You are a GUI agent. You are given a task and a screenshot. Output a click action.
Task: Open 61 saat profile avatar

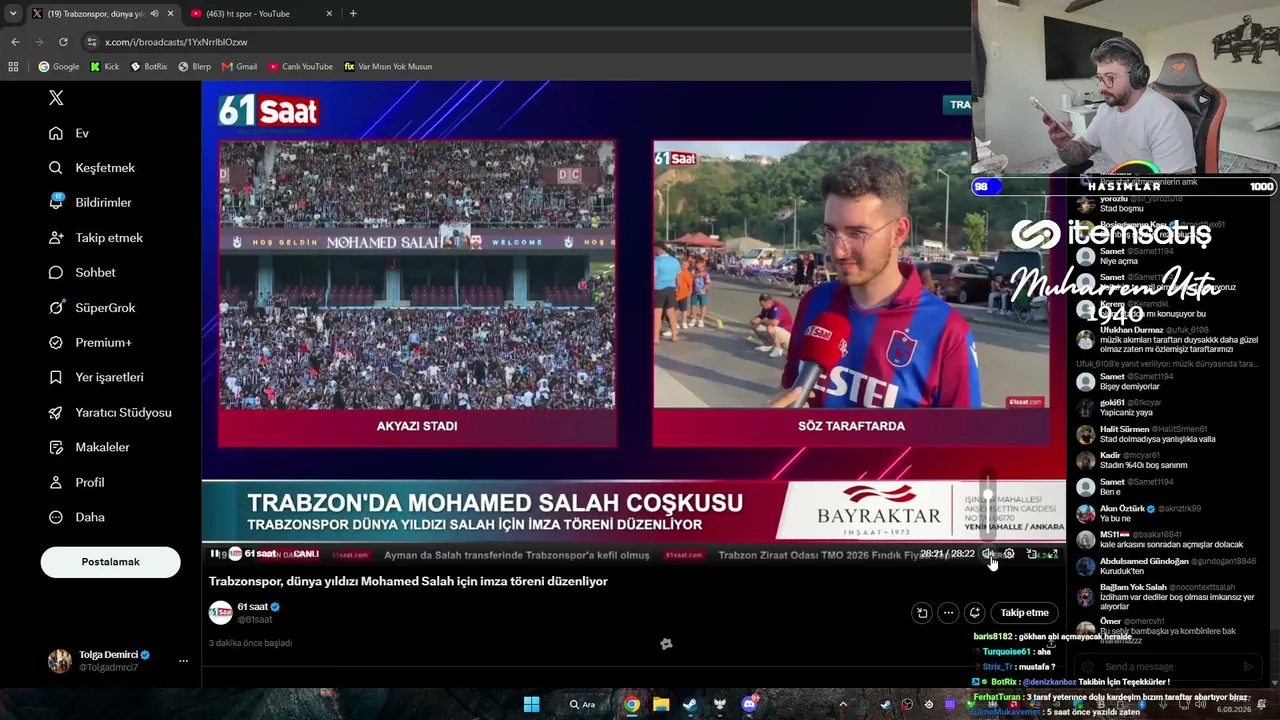coord(220,613)
